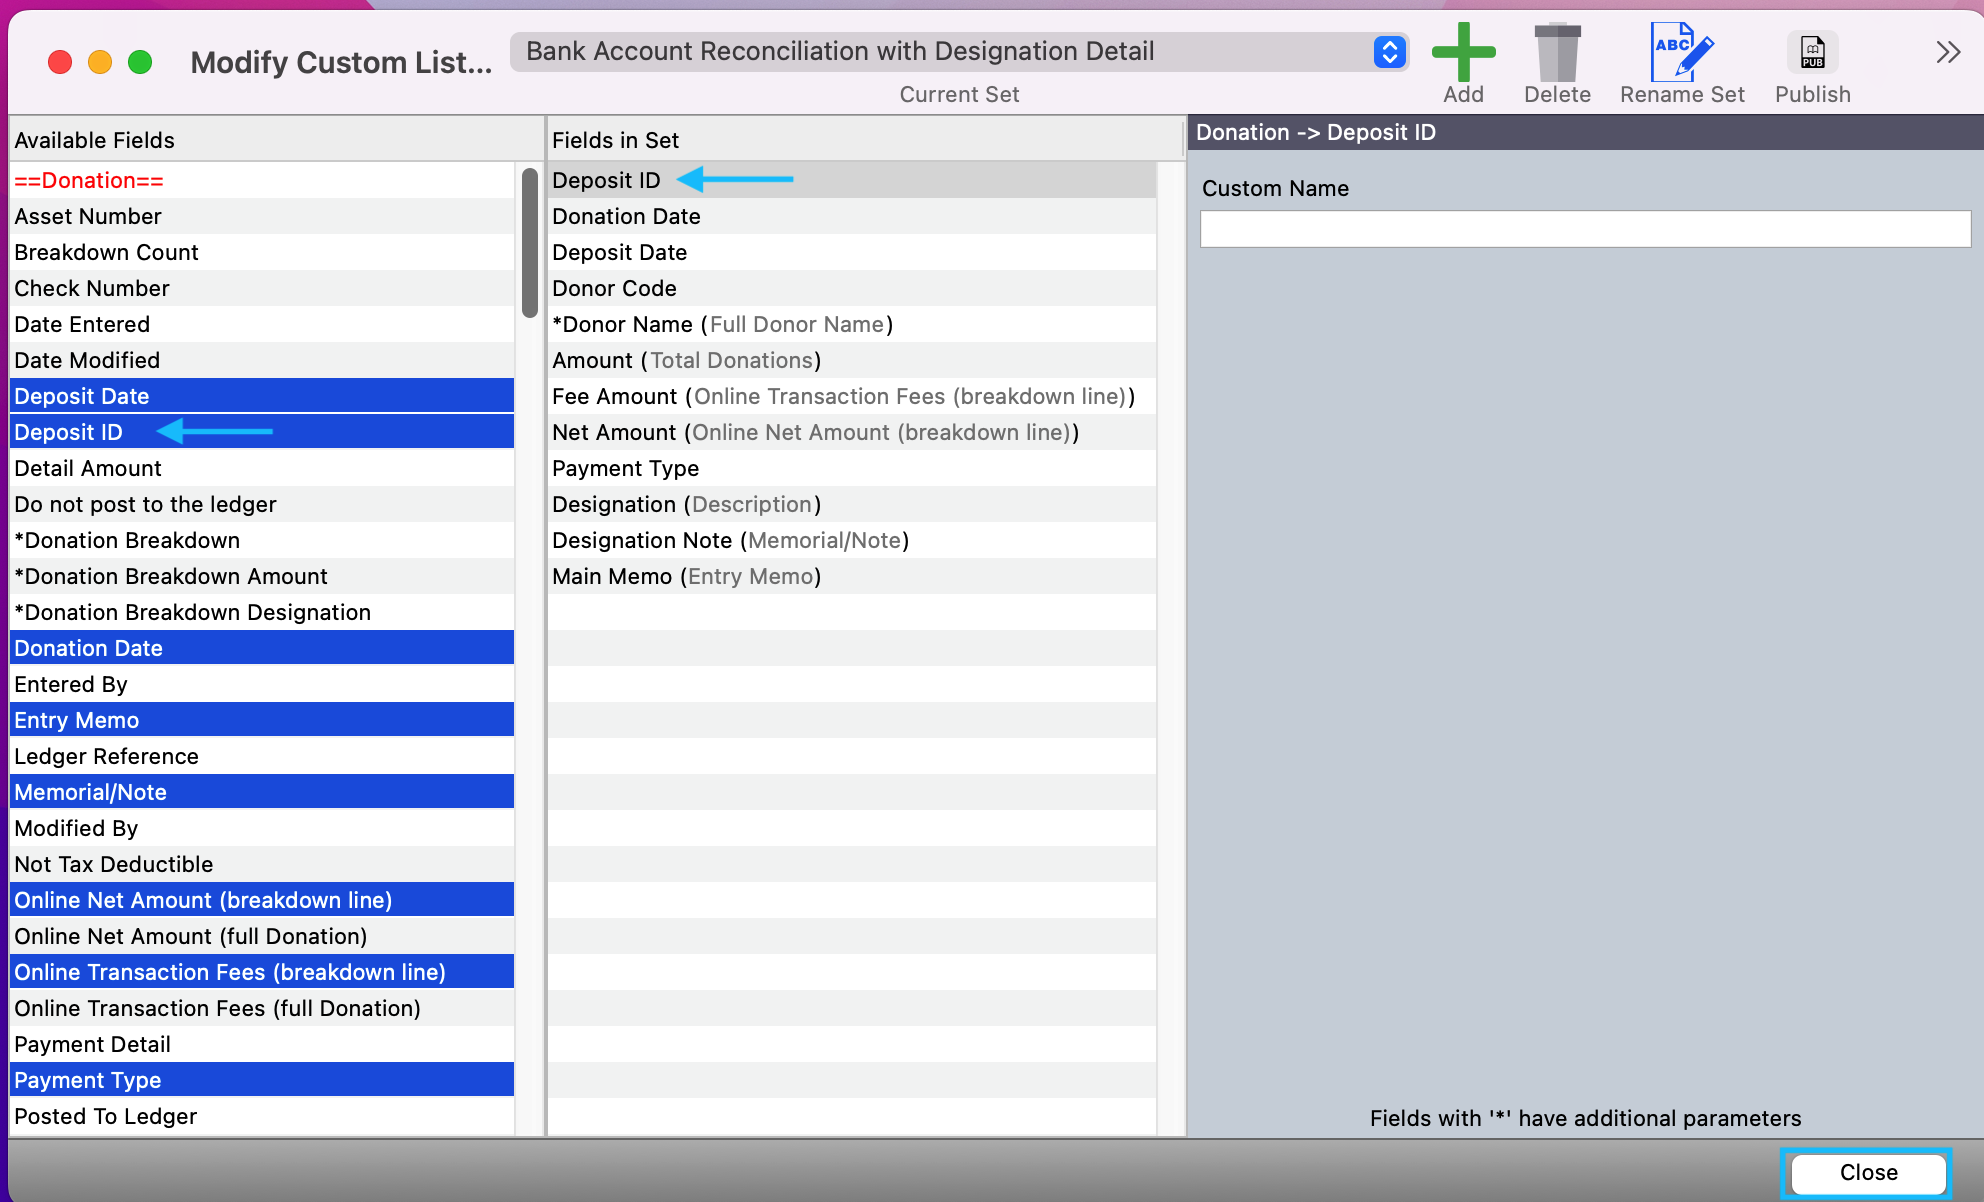Click the green plus Add icon
Image resolution: width=1984 pixels, height=1202 pixels.
[1463, 53]
